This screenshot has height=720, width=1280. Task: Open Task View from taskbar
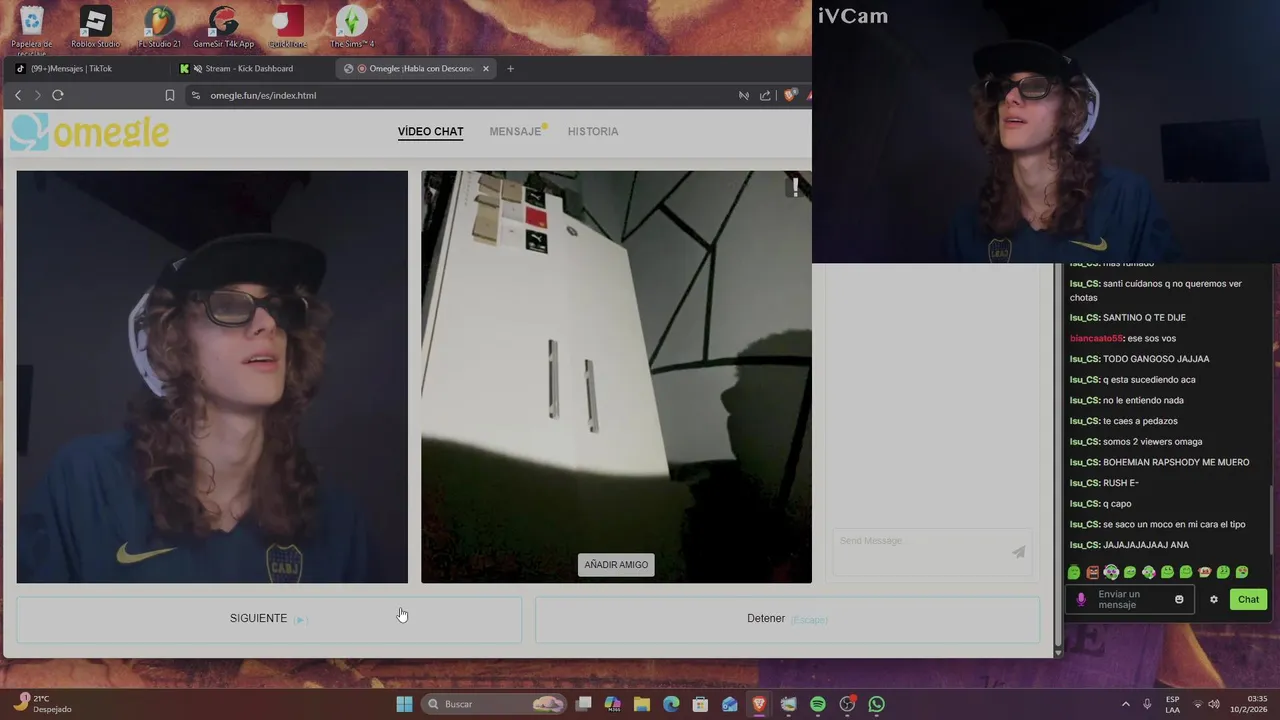click(x=584, y=704)
